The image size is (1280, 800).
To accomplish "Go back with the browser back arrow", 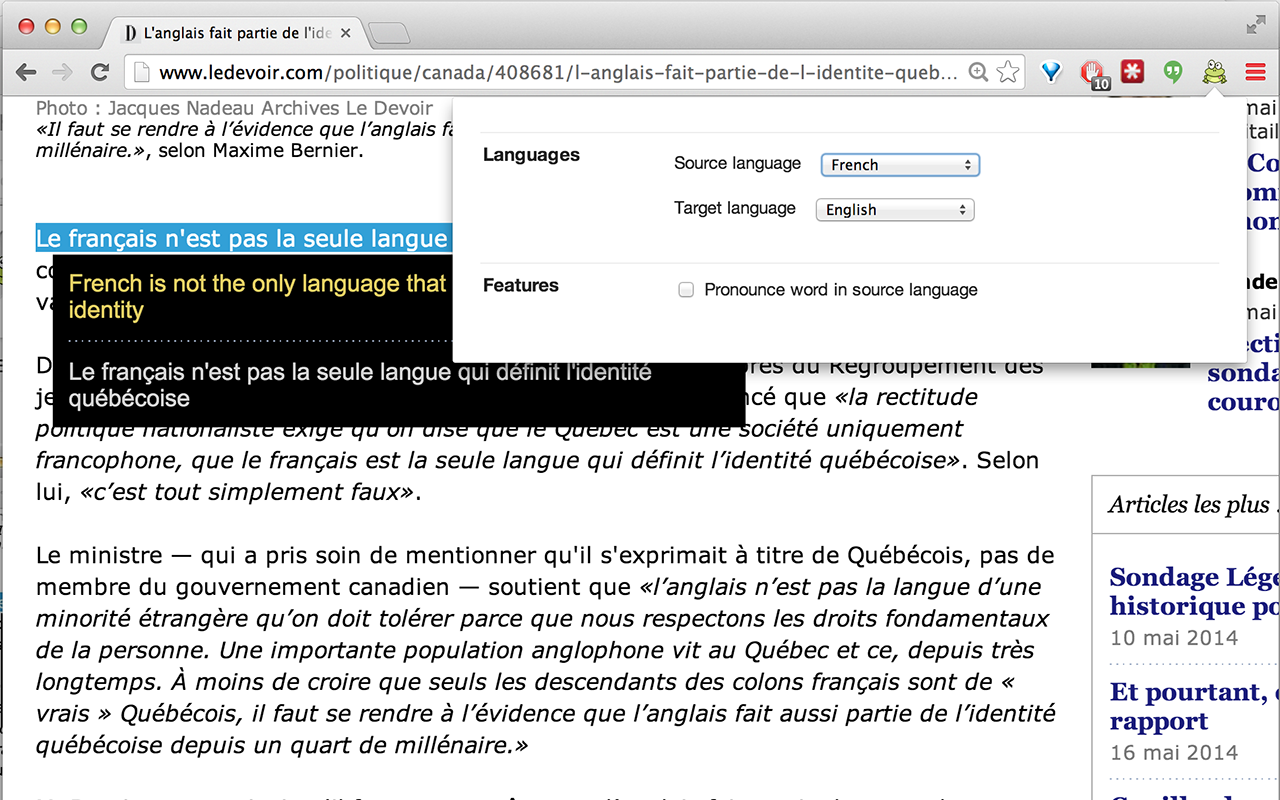I will click(27, 72).
